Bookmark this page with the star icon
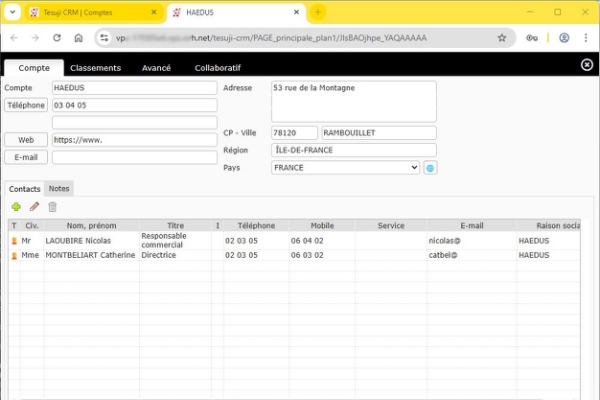This screenshot has height=400, width=600. (x=502, y=37)
